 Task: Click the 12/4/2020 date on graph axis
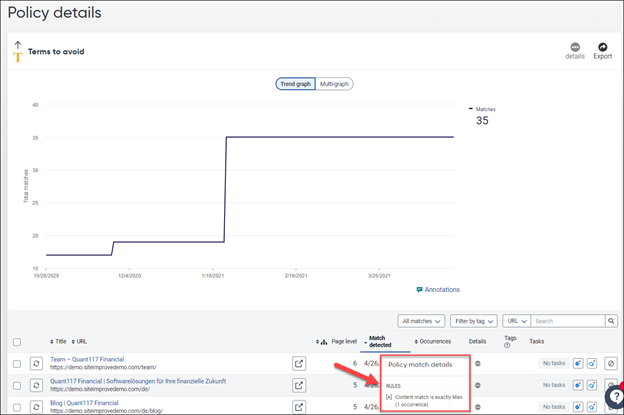coord(129,276)
